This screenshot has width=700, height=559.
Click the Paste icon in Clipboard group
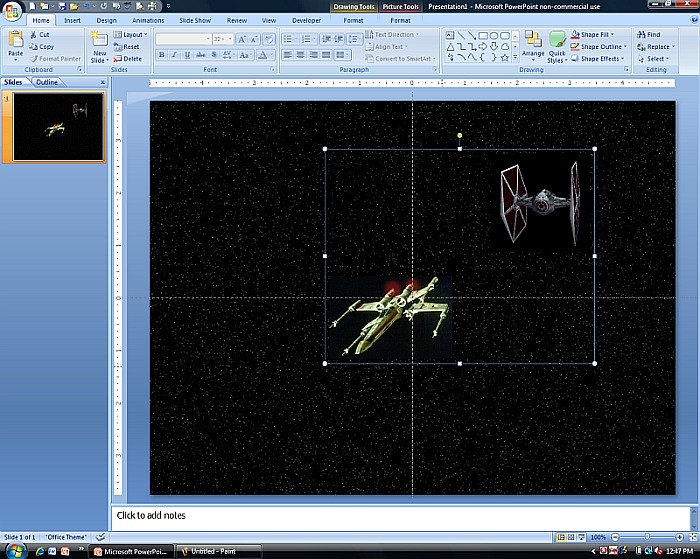click(x=15, y=41)
